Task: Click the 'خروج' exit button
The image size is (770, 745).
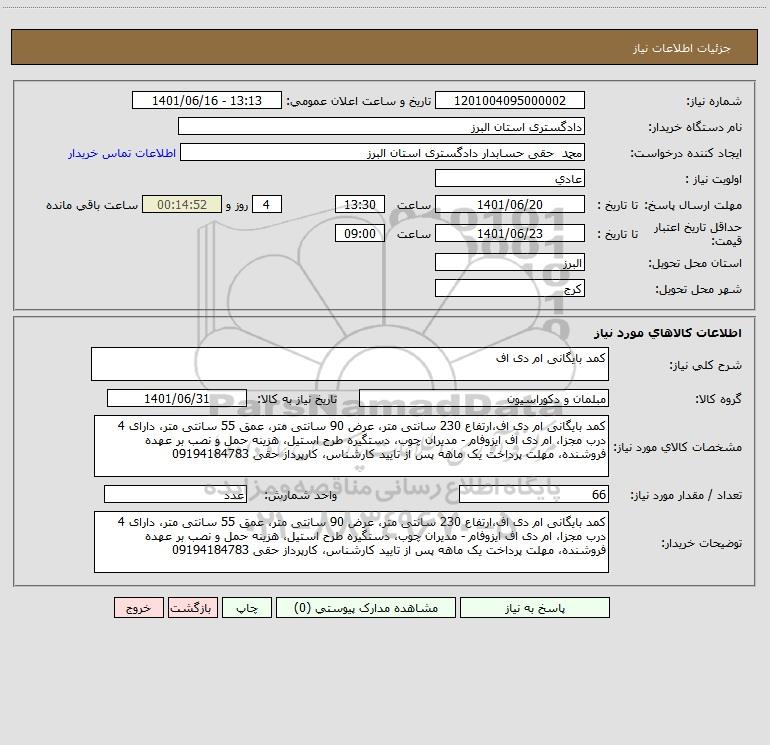Action: tap(138, 607)
